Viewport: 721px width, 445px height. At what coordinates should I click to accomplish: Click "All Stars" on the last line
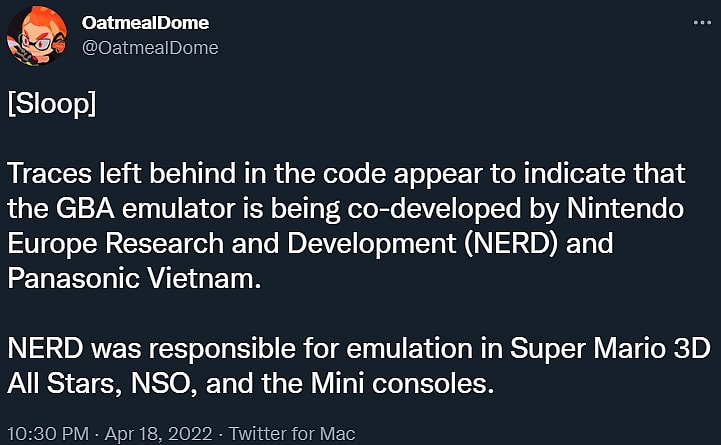(59, 384)
